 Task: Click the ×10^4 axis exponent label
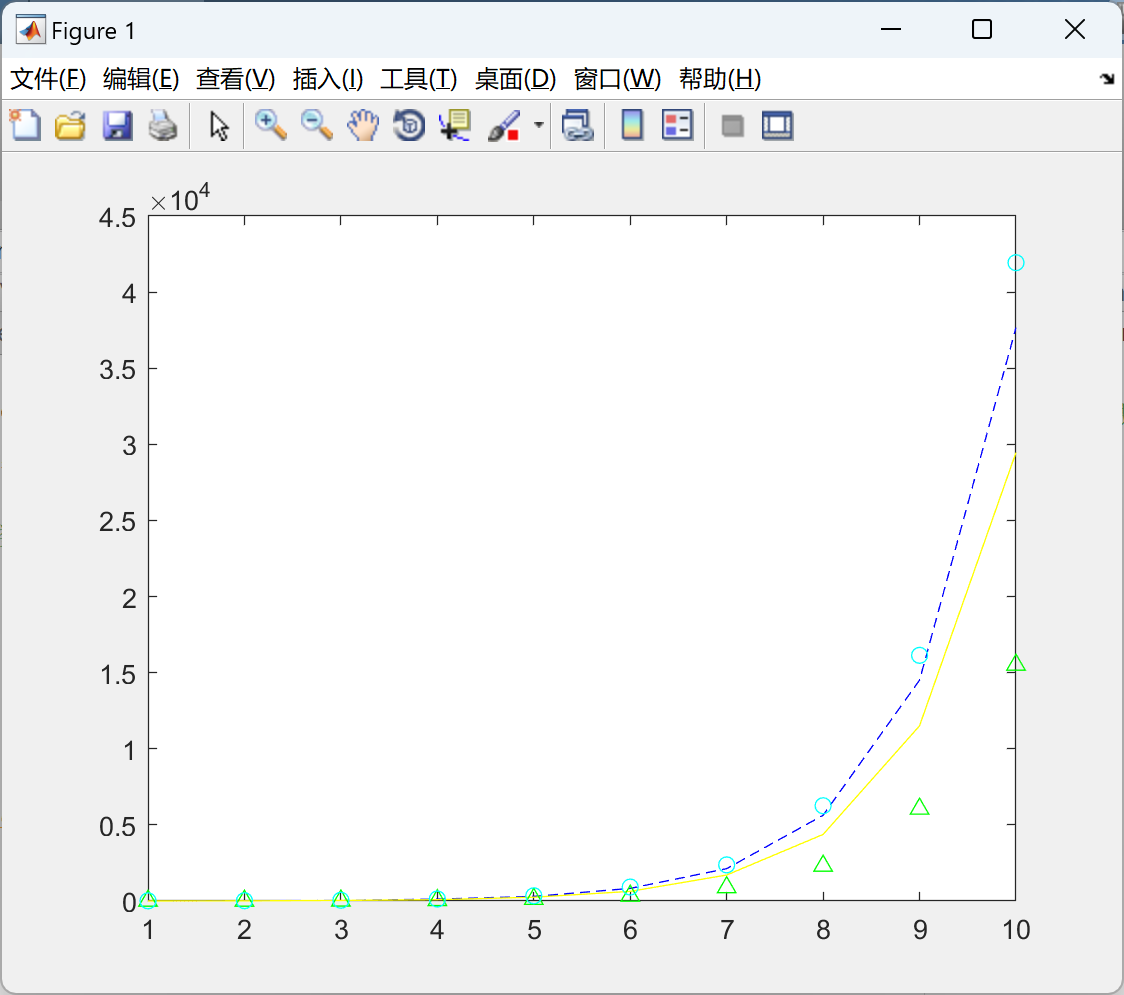(x=180, y=199)
